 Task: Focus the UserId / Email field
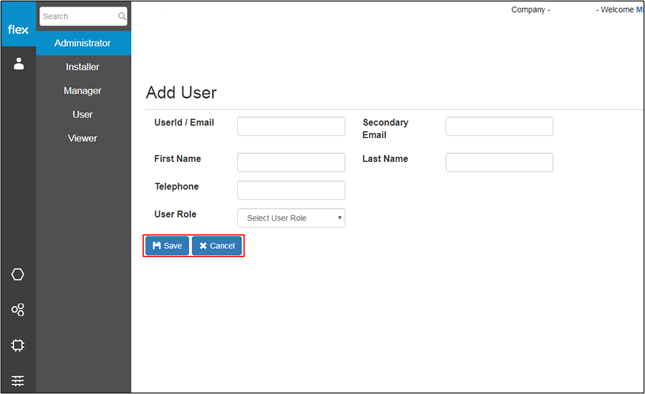pyautogui.click(x=291, y=126)
